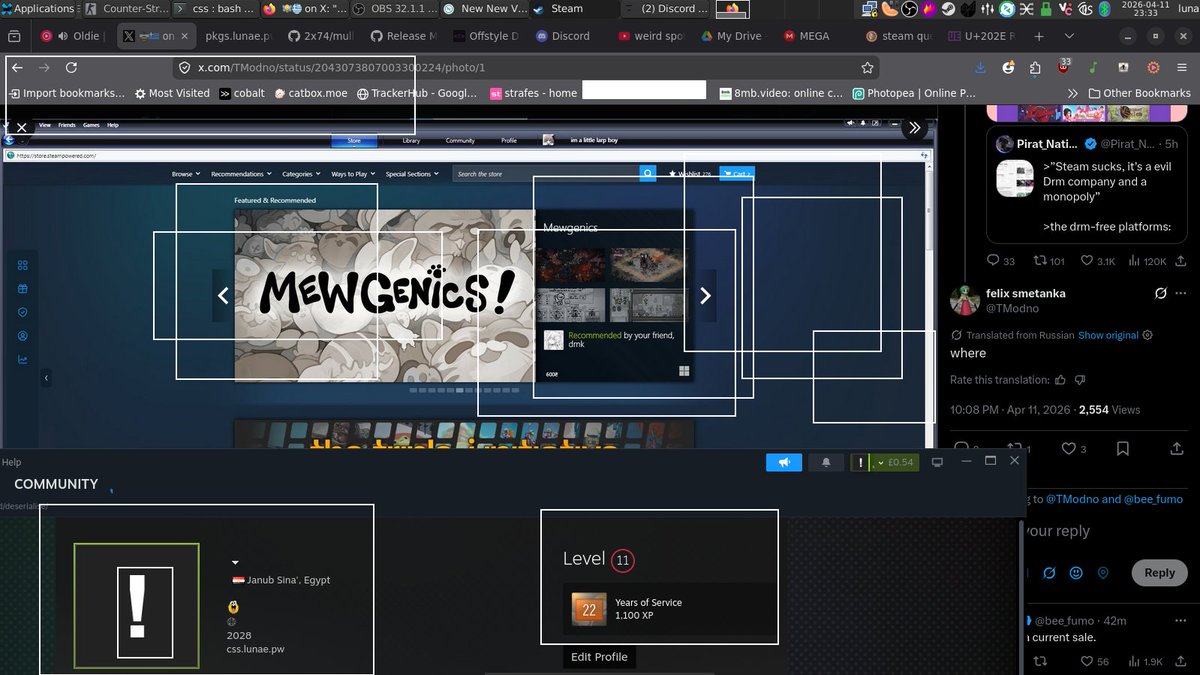This screenshot has height=675, width=1200.
Task: Open the Store tab in Steam screenshot
Action: click(353, 141)
